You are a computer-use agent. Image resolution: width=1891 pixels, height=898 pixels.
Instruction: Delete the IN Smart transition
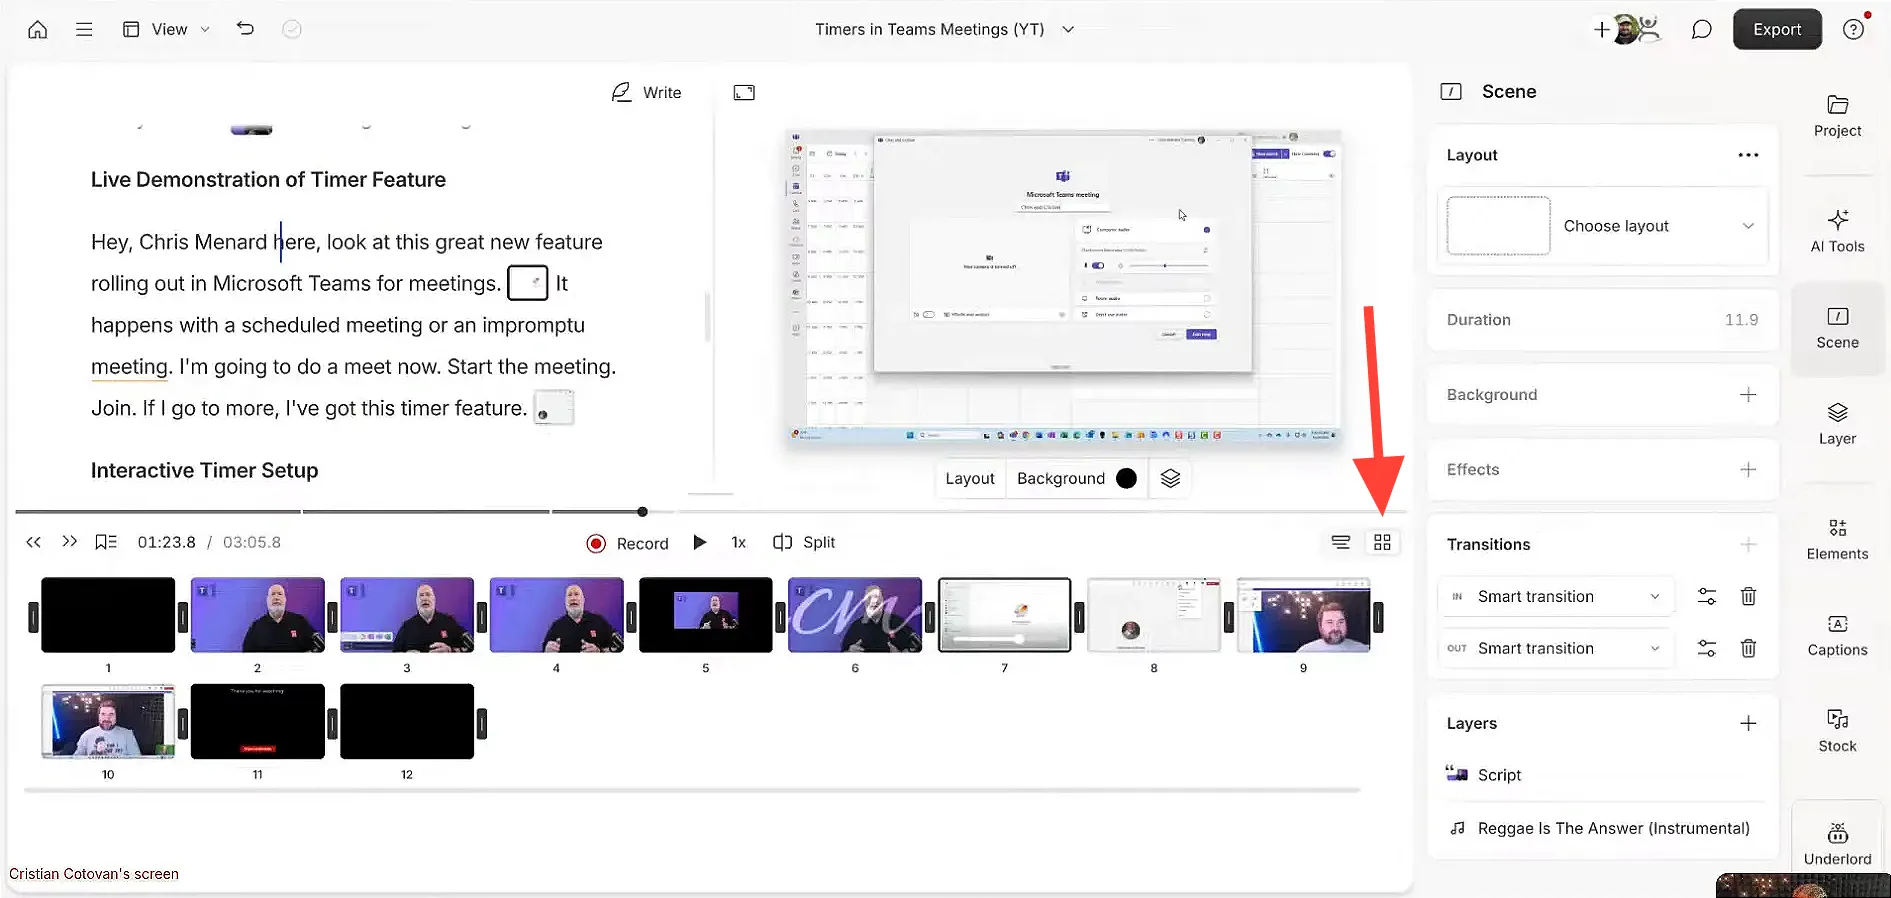pyautogui.click(x=1748, y=597)
